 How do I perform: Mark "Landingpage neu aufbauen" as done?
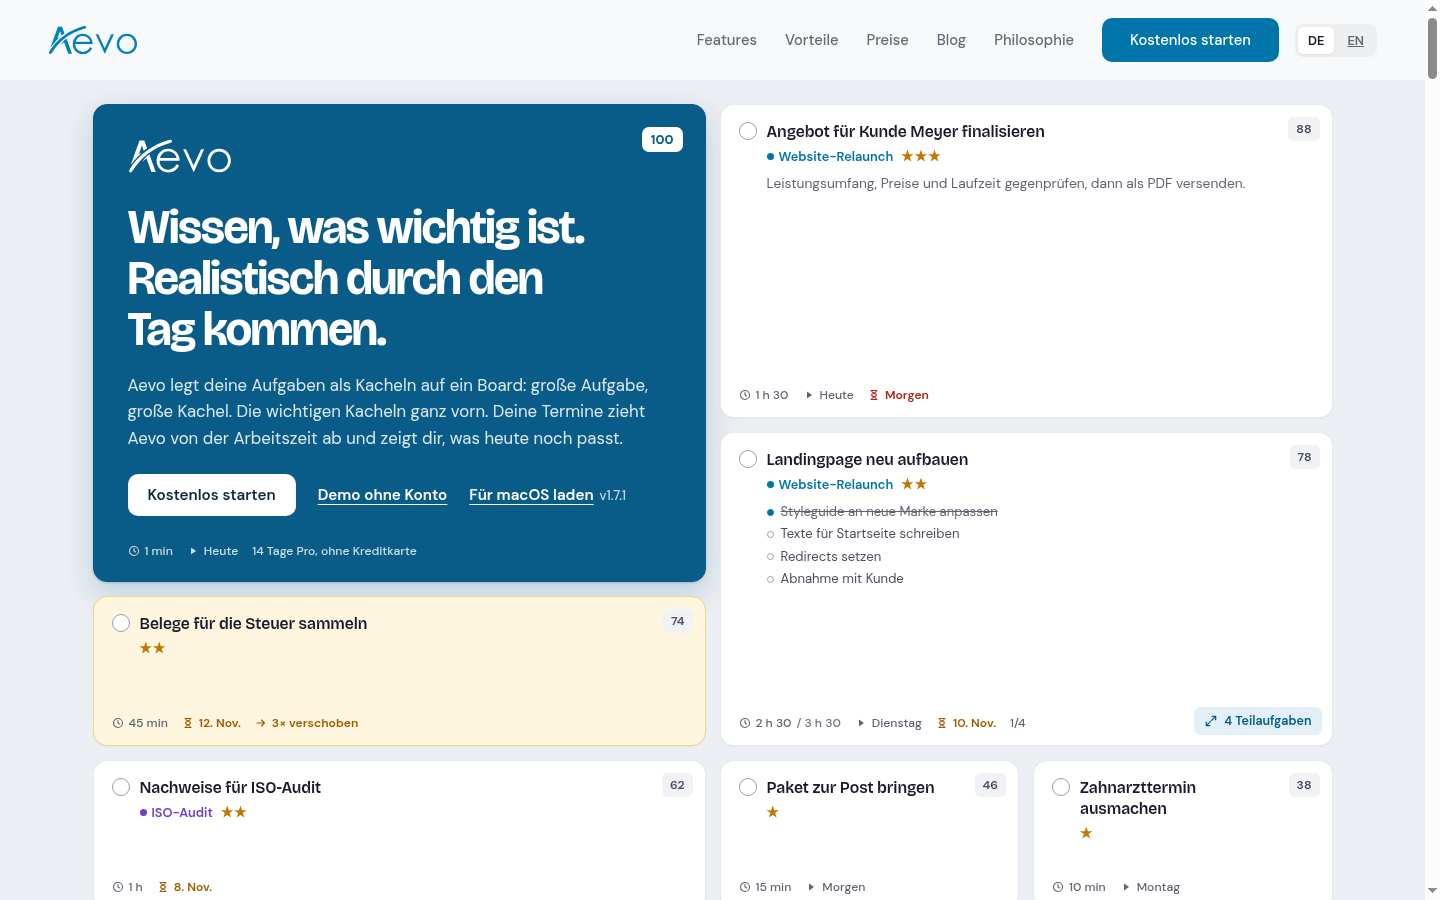click(x=748, y=459)
